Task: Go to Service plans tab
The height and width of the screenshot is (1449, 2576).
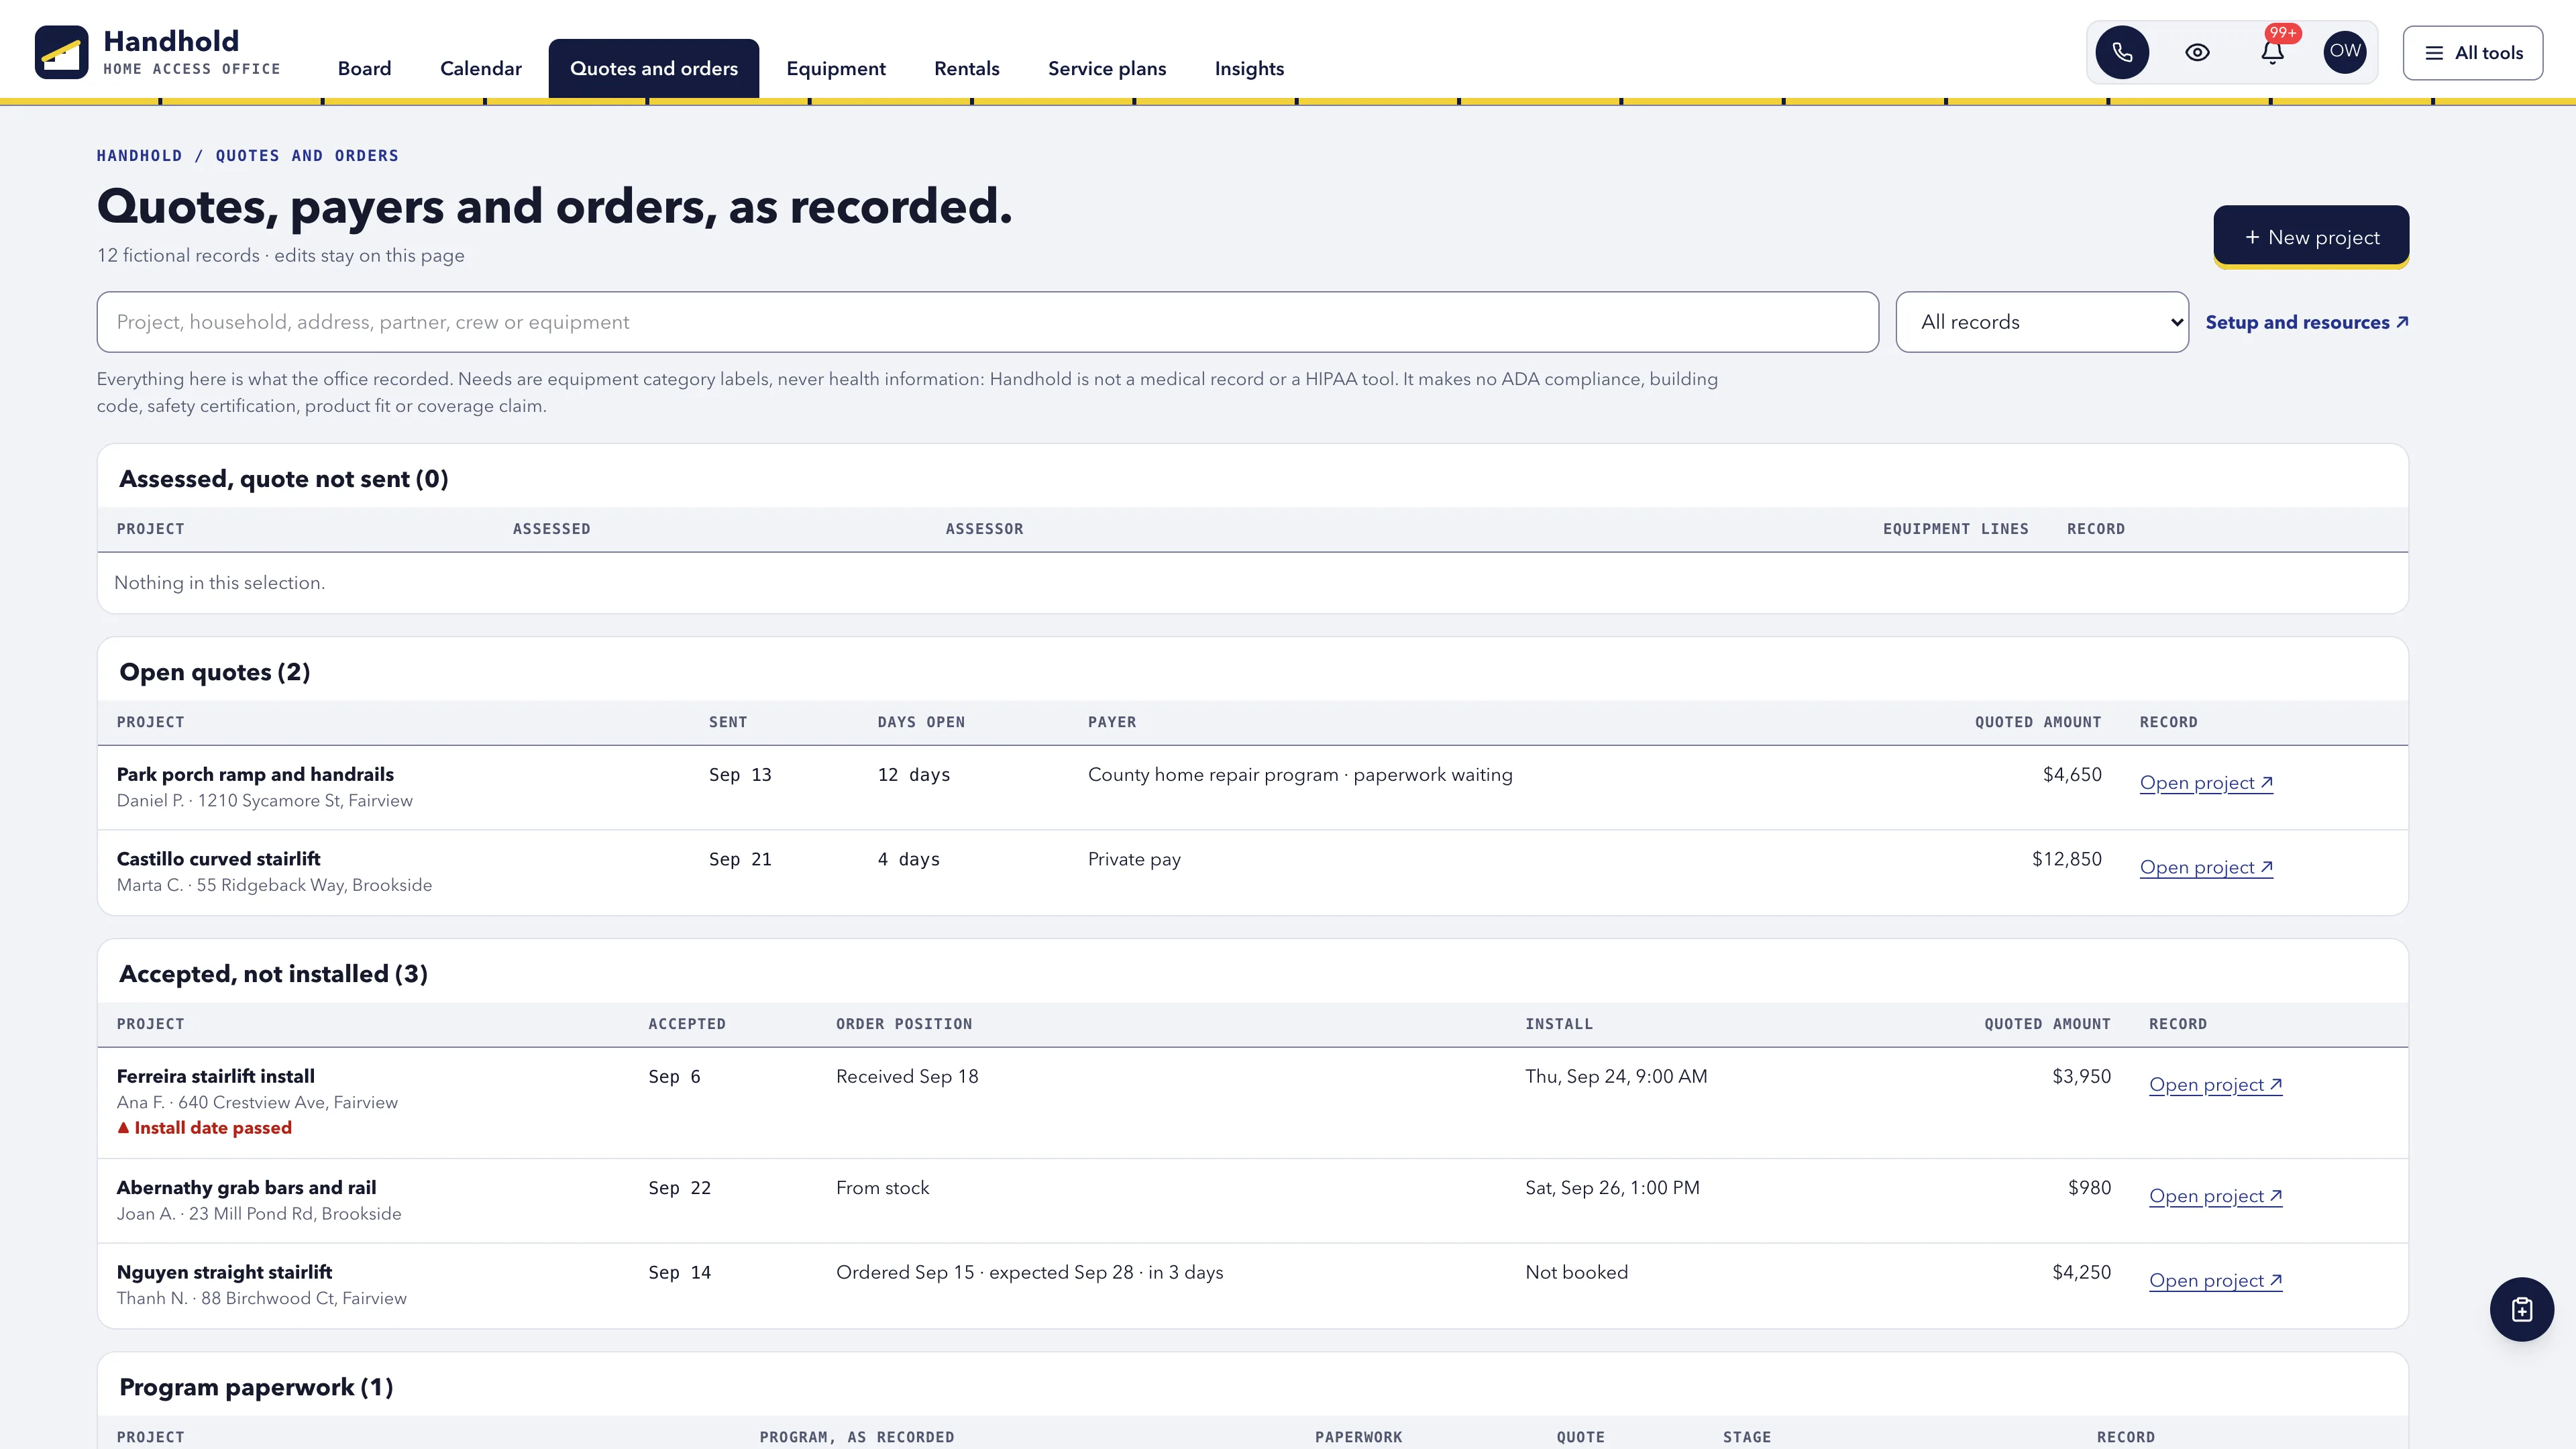Action: [1107, 68]
